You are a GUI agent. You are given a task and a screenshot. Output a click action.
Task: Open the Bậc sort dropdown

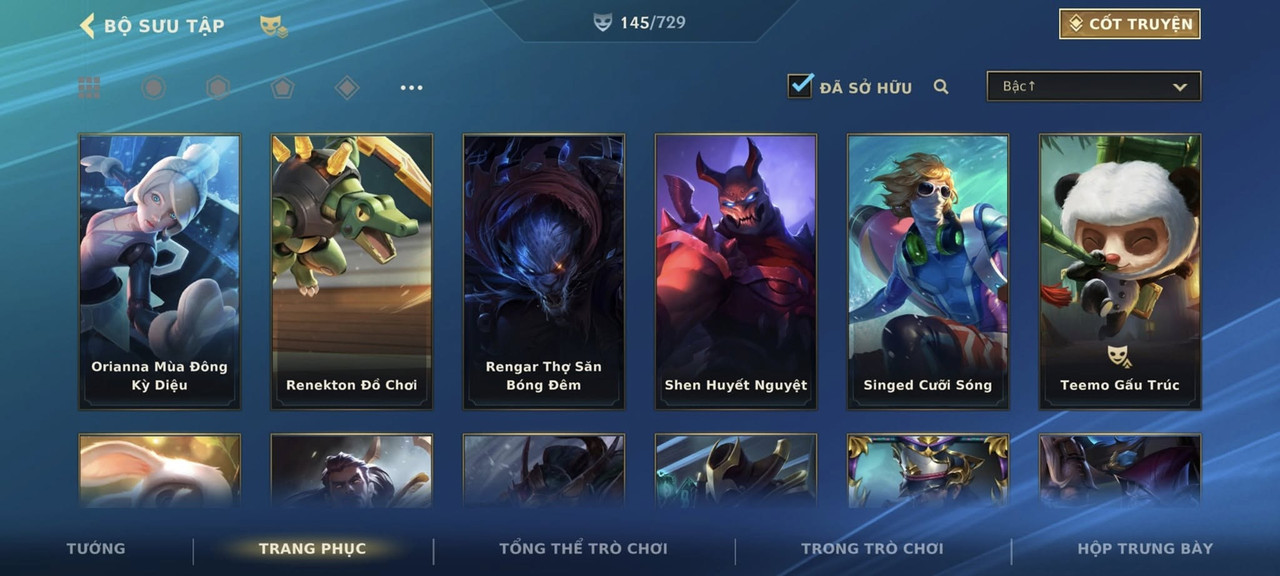(x=1094, y=86)
